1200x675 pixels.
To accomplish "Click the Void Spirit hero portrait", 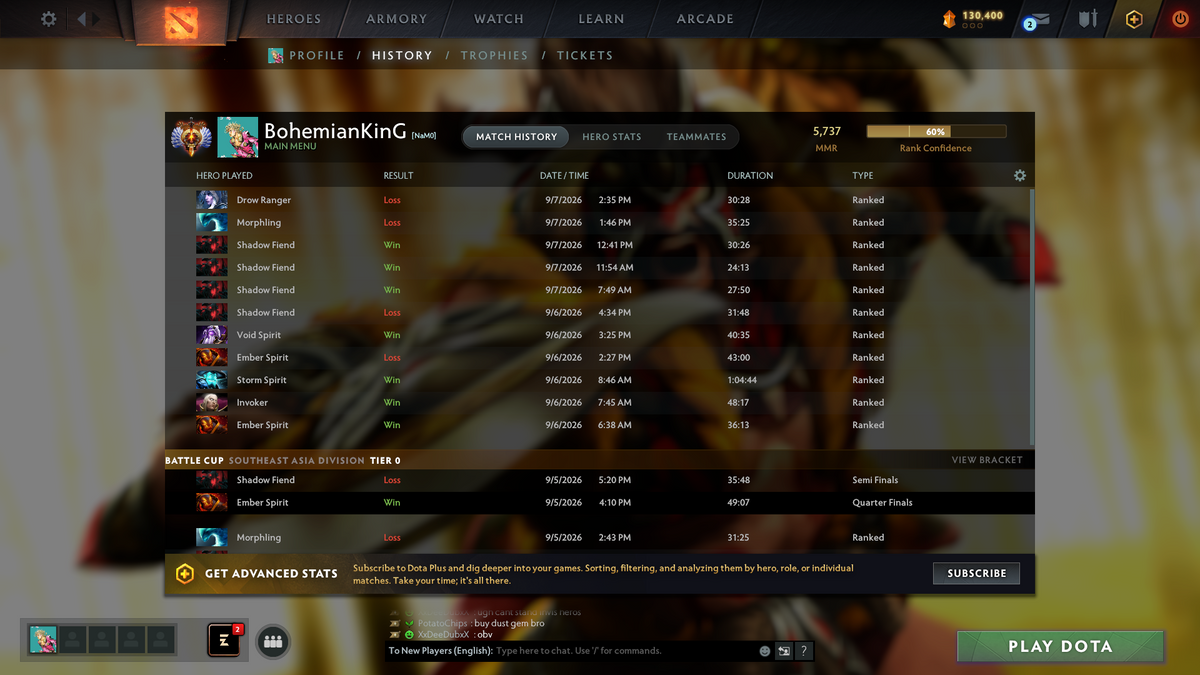I will point(212,335).
